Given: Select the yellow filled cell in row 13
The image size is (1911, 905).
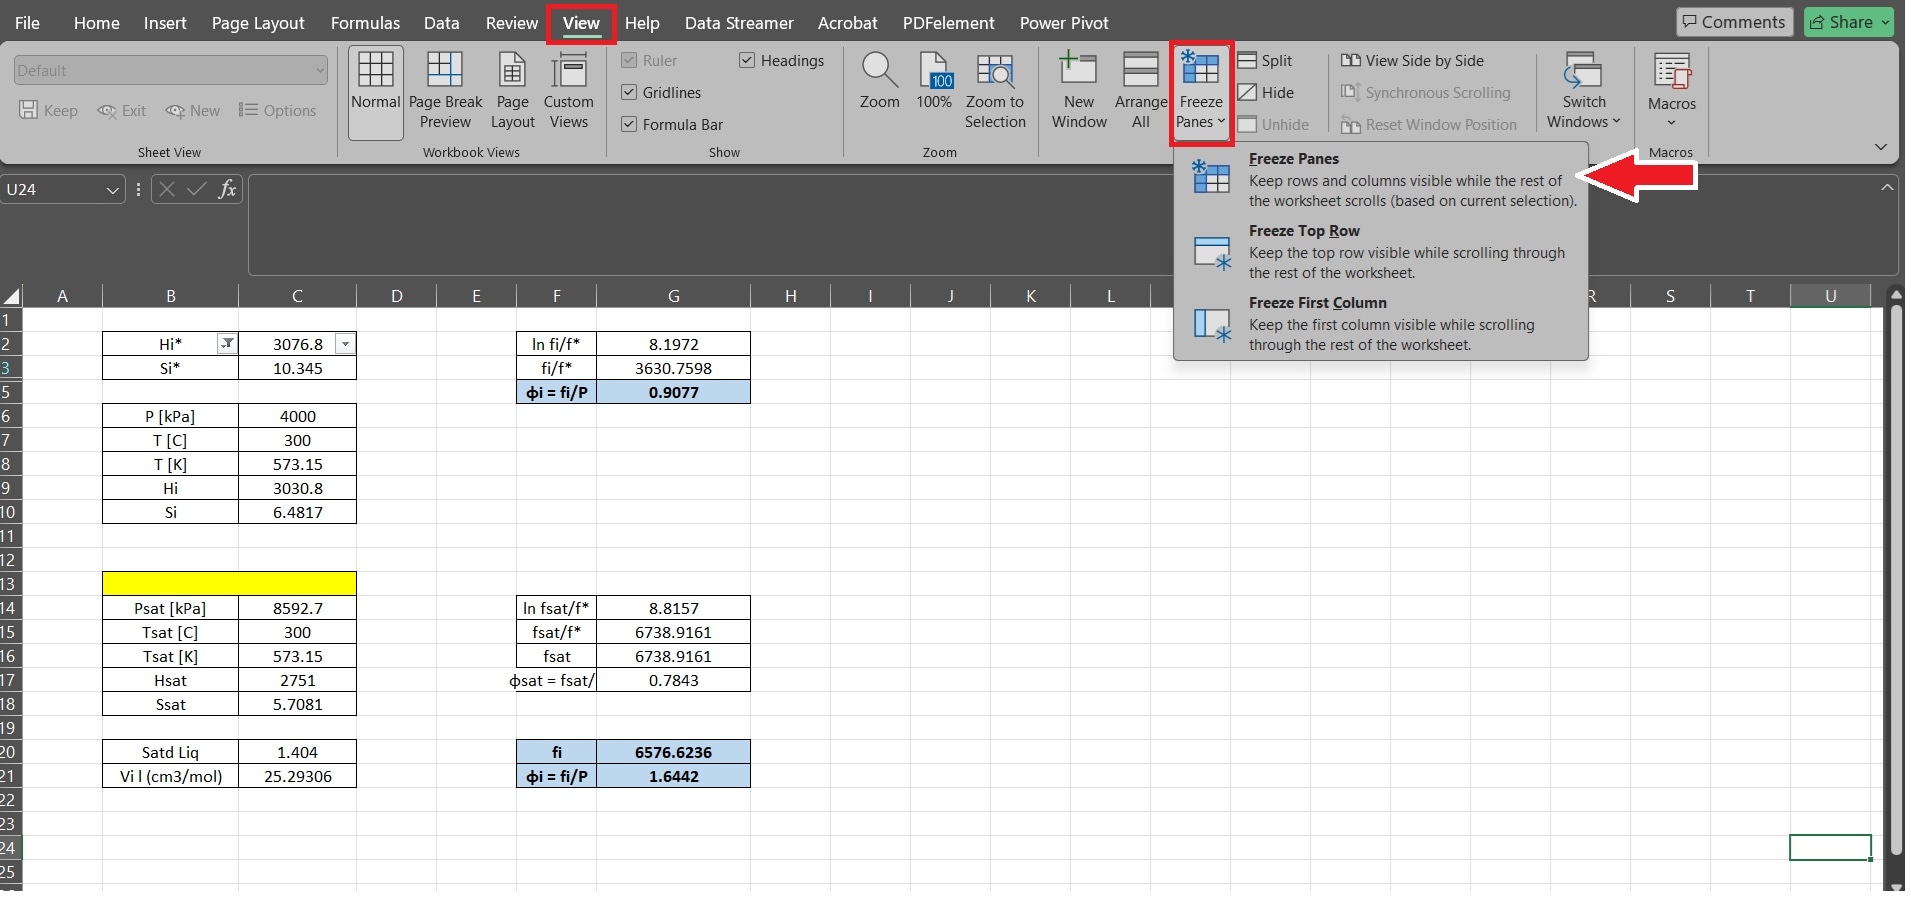Looking at the screenshot, I should tap(229, 584).
